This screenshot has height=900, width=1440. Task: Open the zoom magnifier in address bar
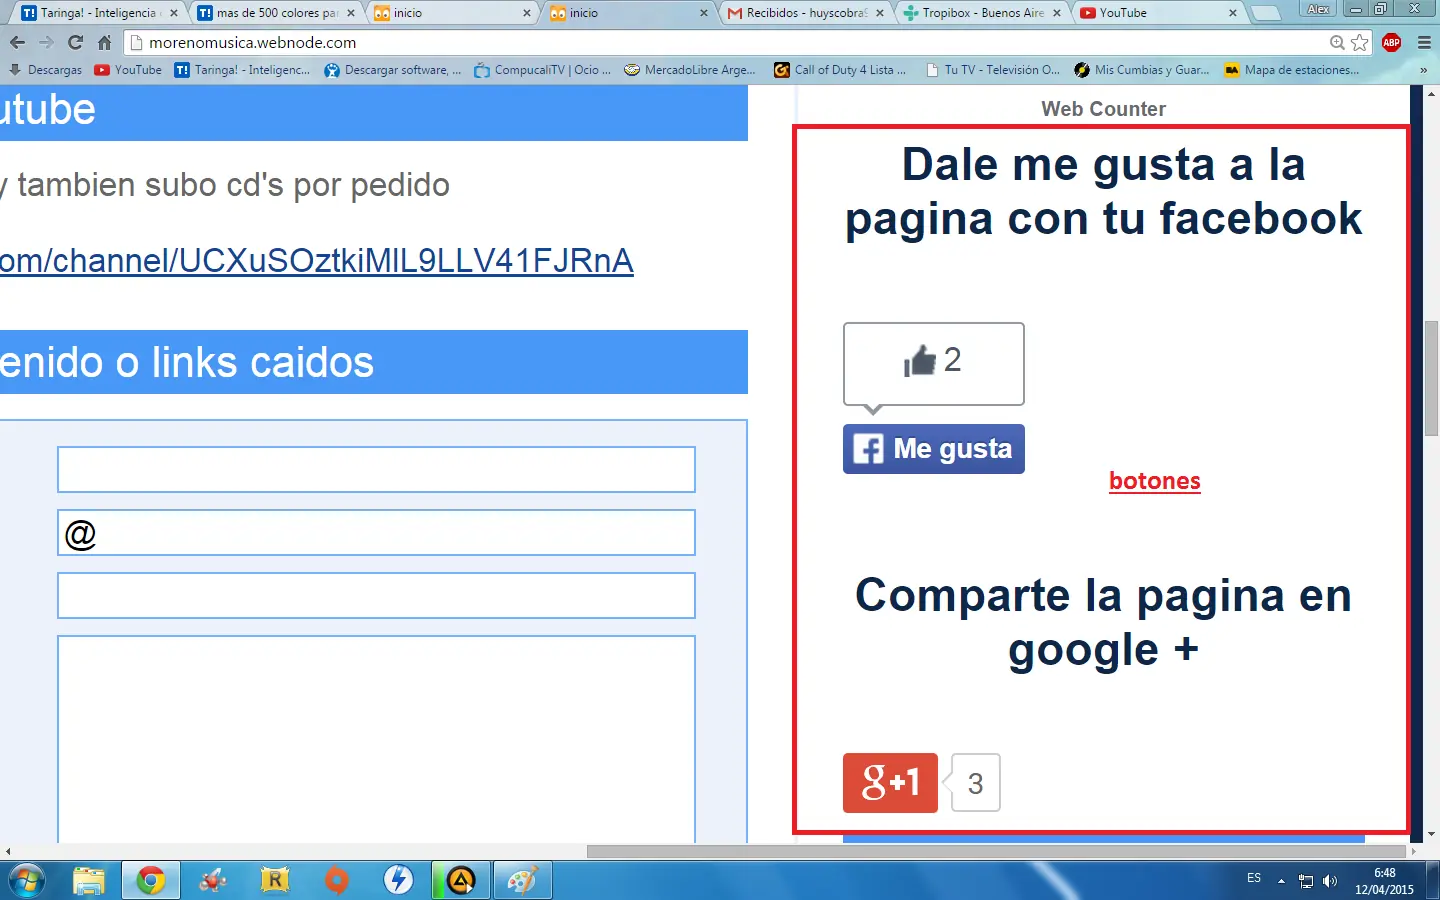1337,43
